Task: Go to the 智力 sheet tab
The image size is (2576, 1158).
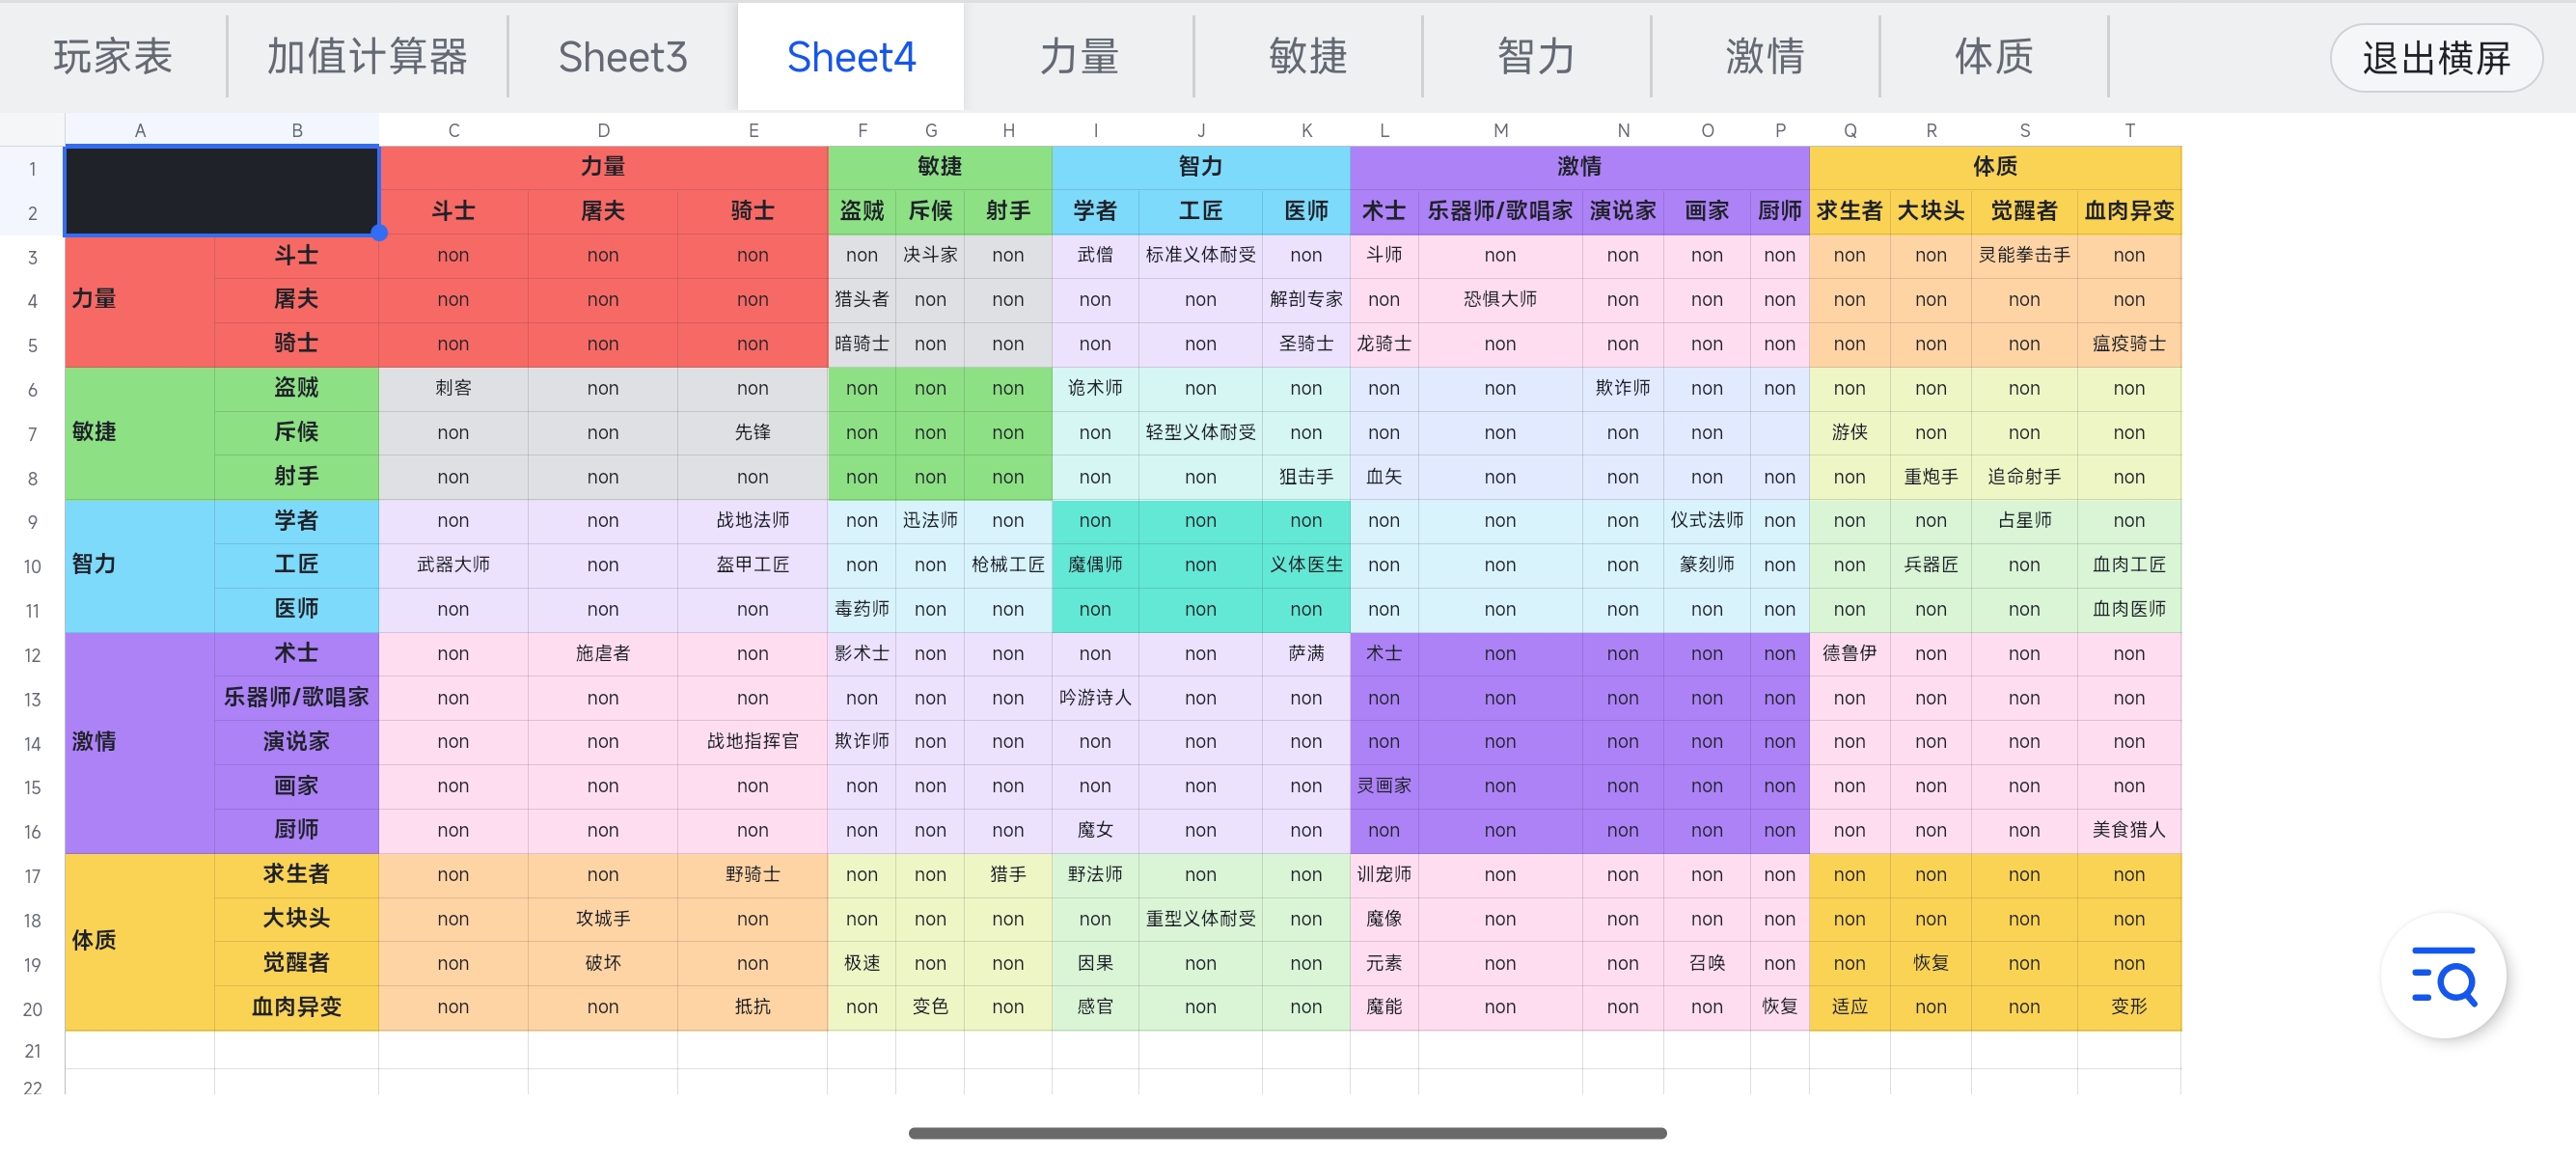Action: pos(1536,56)
